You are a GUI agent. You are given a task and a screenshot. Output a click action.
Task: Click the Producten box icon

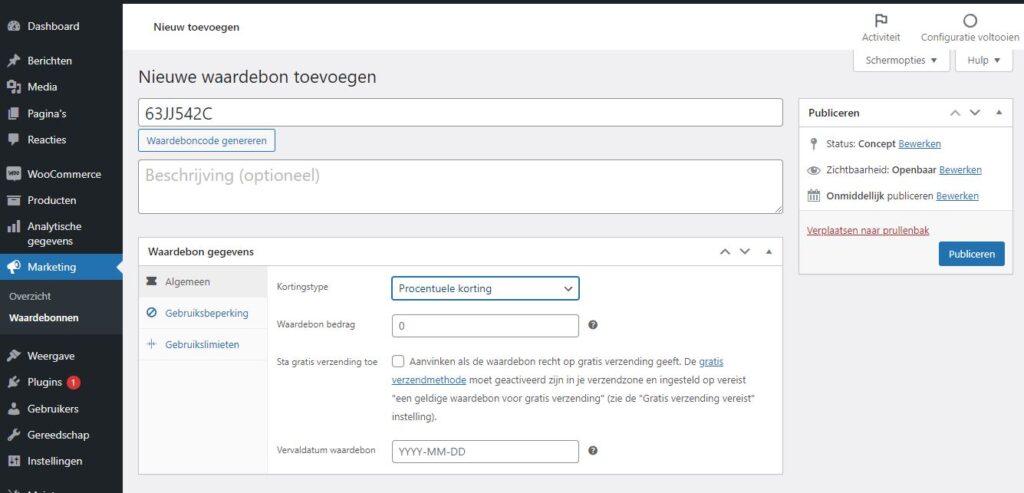13,200
